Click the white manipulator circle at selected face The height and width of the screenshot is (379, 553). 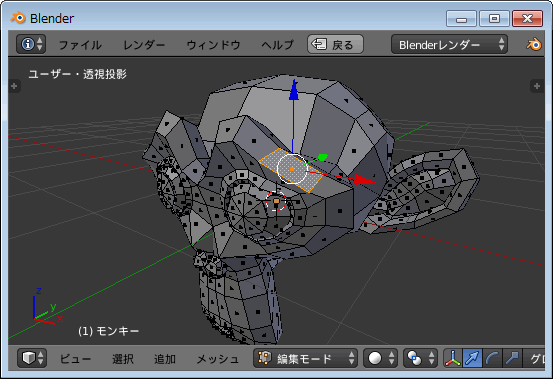(x=292, y=169)
